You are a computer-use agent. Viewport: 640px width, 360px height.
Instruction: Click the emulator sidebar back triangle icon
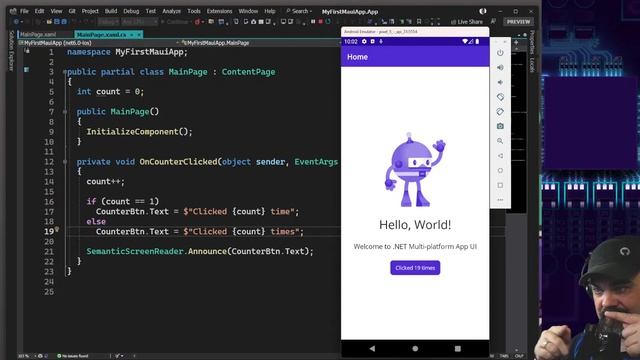pos(500,156)
